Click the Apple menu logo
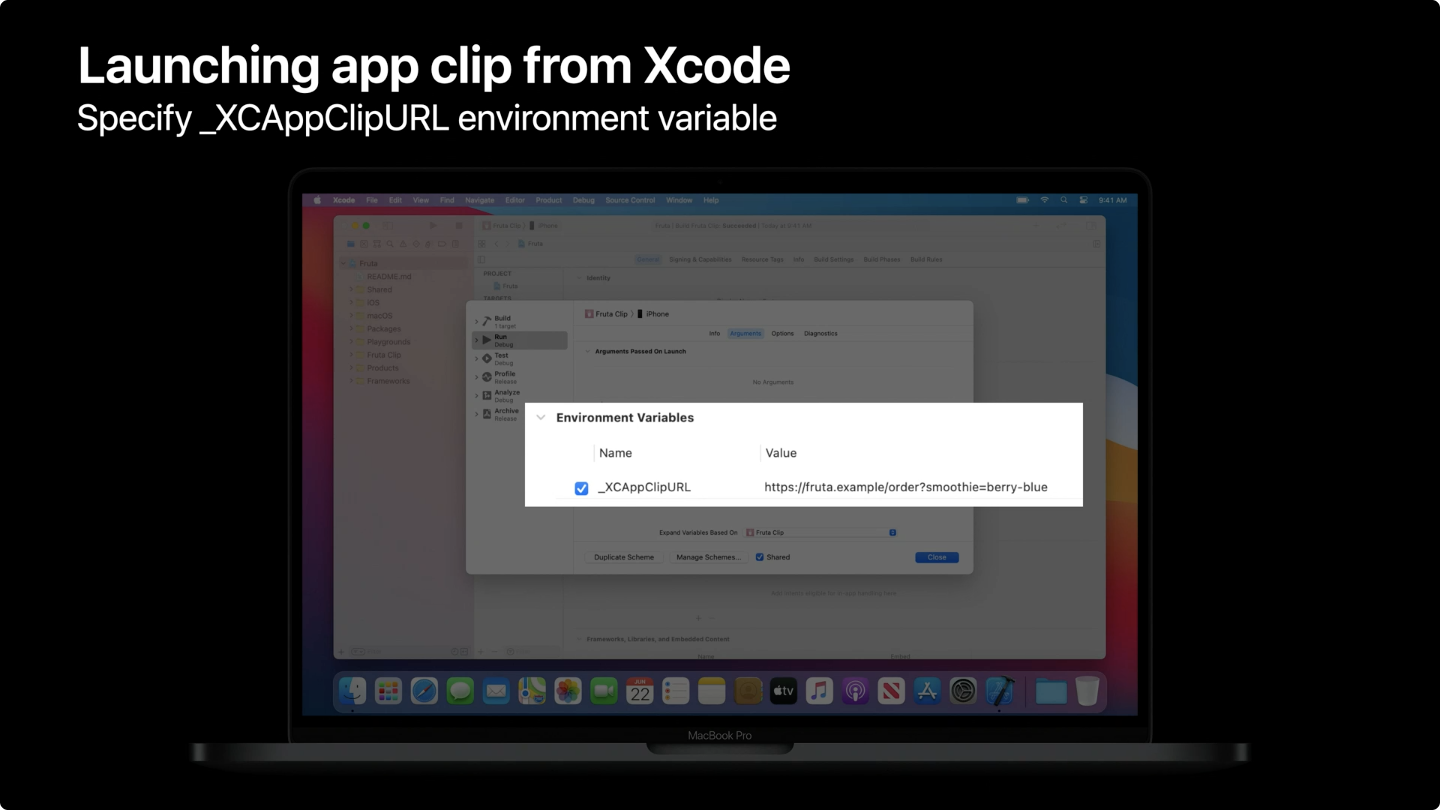1440x810 pixels. (318, 200)
